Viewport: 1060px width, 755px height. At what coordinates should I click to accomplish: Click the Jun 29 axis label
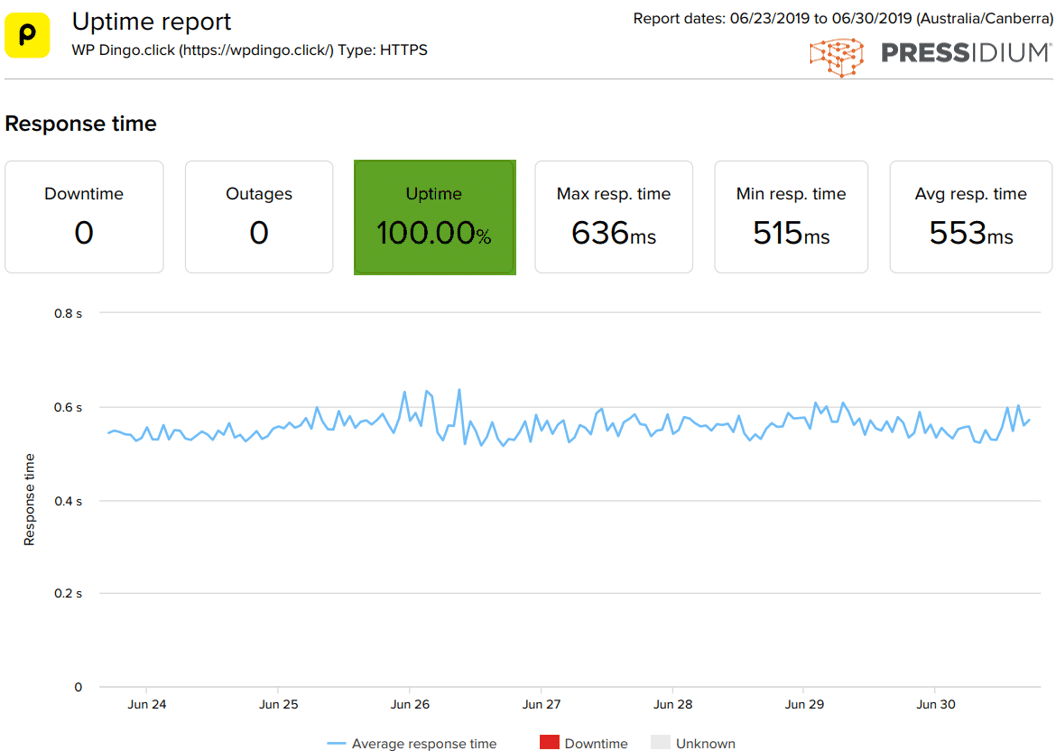pos(804,704)
